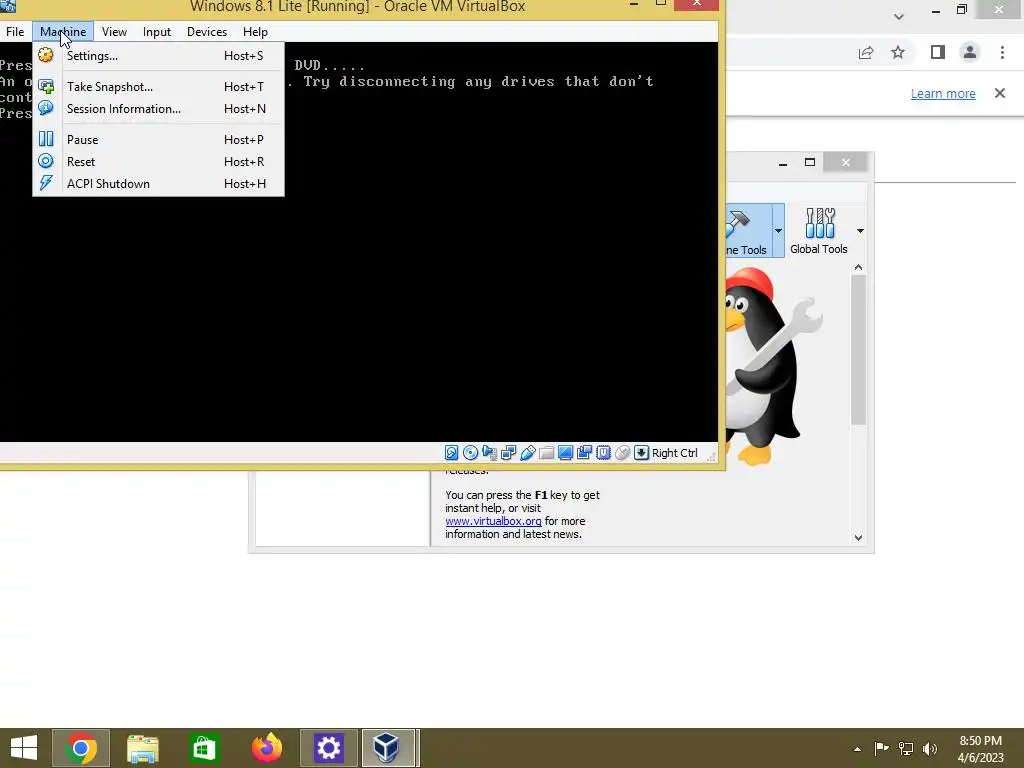This screenshot has height=768, width=1024.
Task: Open the Help menu
Action: (255, 31)
